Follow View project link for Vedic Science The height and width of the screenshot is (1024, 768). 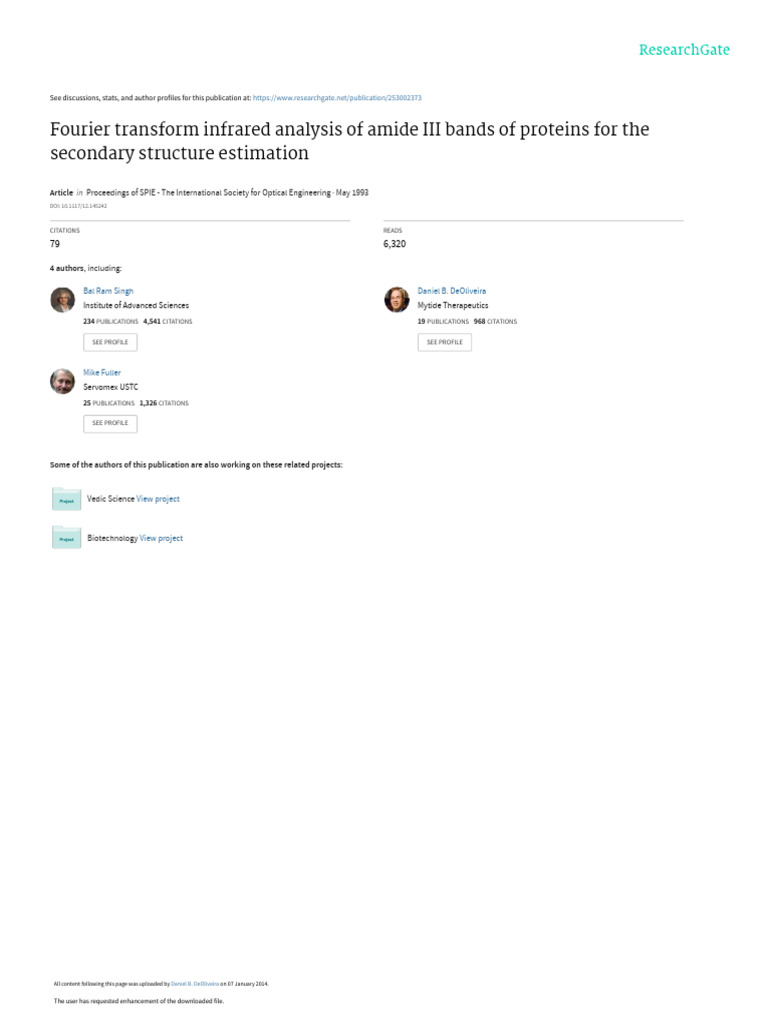point(158,498)
